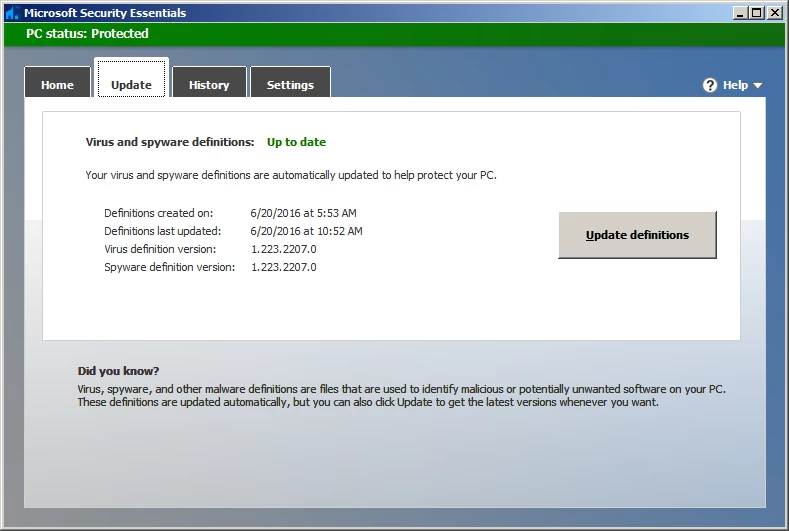Click the 'Virus definition version:' label
This screenshot has width=789, height=531.
tap(160, 249)
